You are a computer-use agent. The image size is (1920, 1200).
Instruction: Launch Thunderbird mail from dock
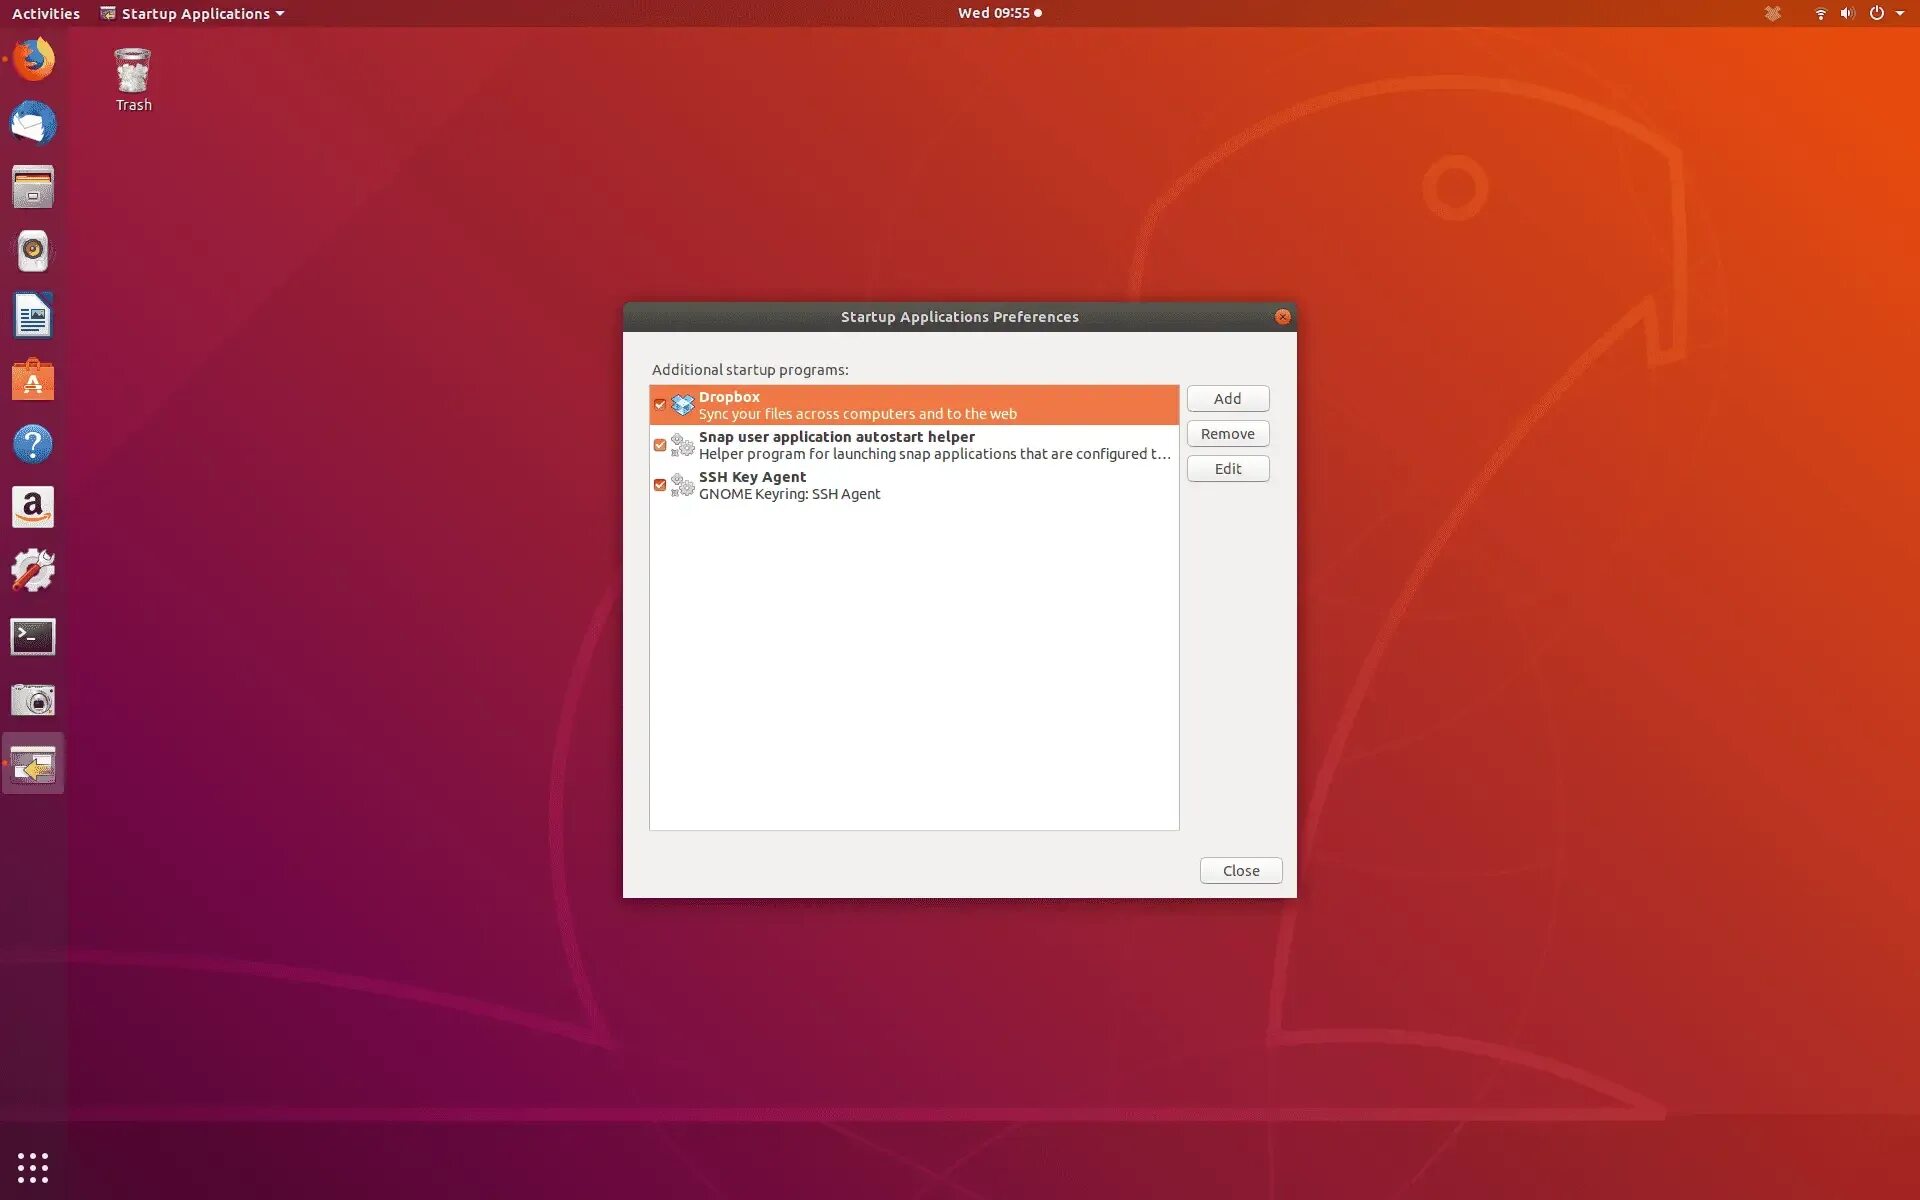[33, 124]
